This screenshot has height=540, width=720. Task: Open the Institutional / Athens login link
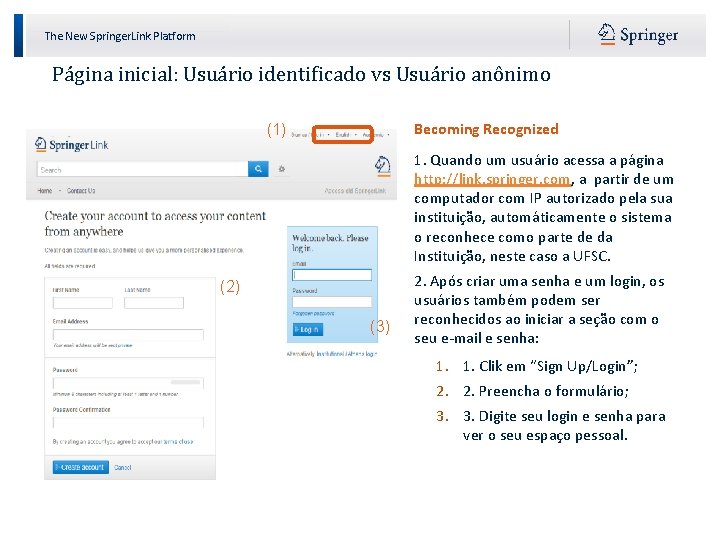click(x=347, y=354)
